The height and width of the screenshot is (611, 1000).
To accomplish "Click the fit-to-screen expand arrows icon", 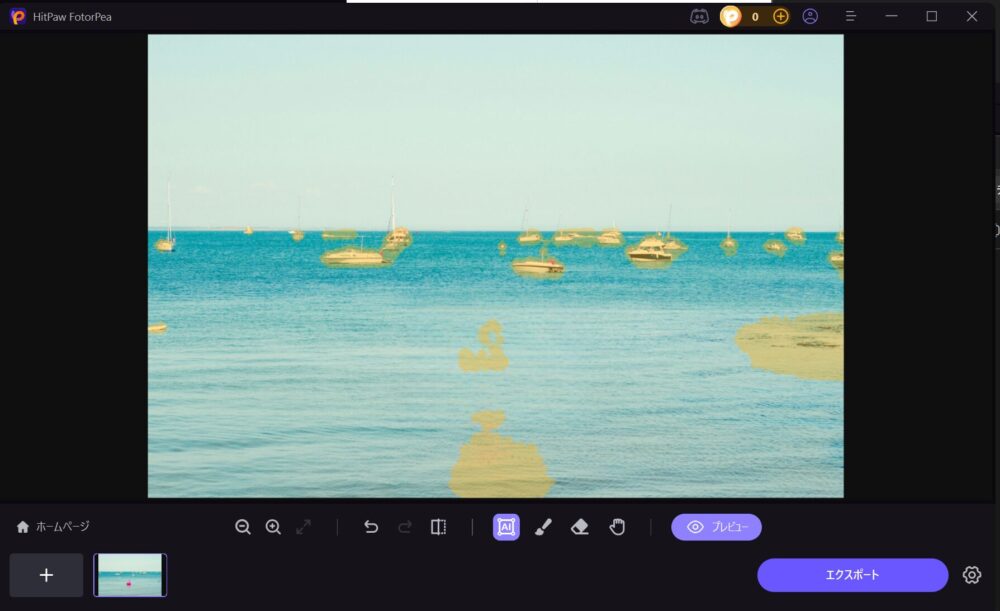I will (304, 527).
